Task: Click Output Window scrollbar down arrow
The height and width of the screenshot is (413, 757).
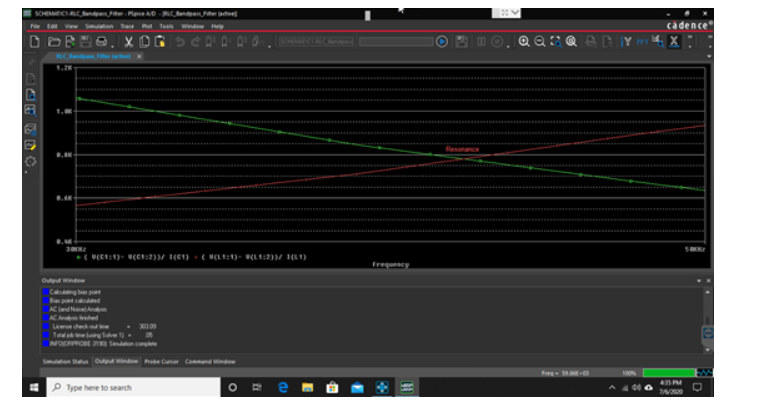Action: click(x=707, y=350)
